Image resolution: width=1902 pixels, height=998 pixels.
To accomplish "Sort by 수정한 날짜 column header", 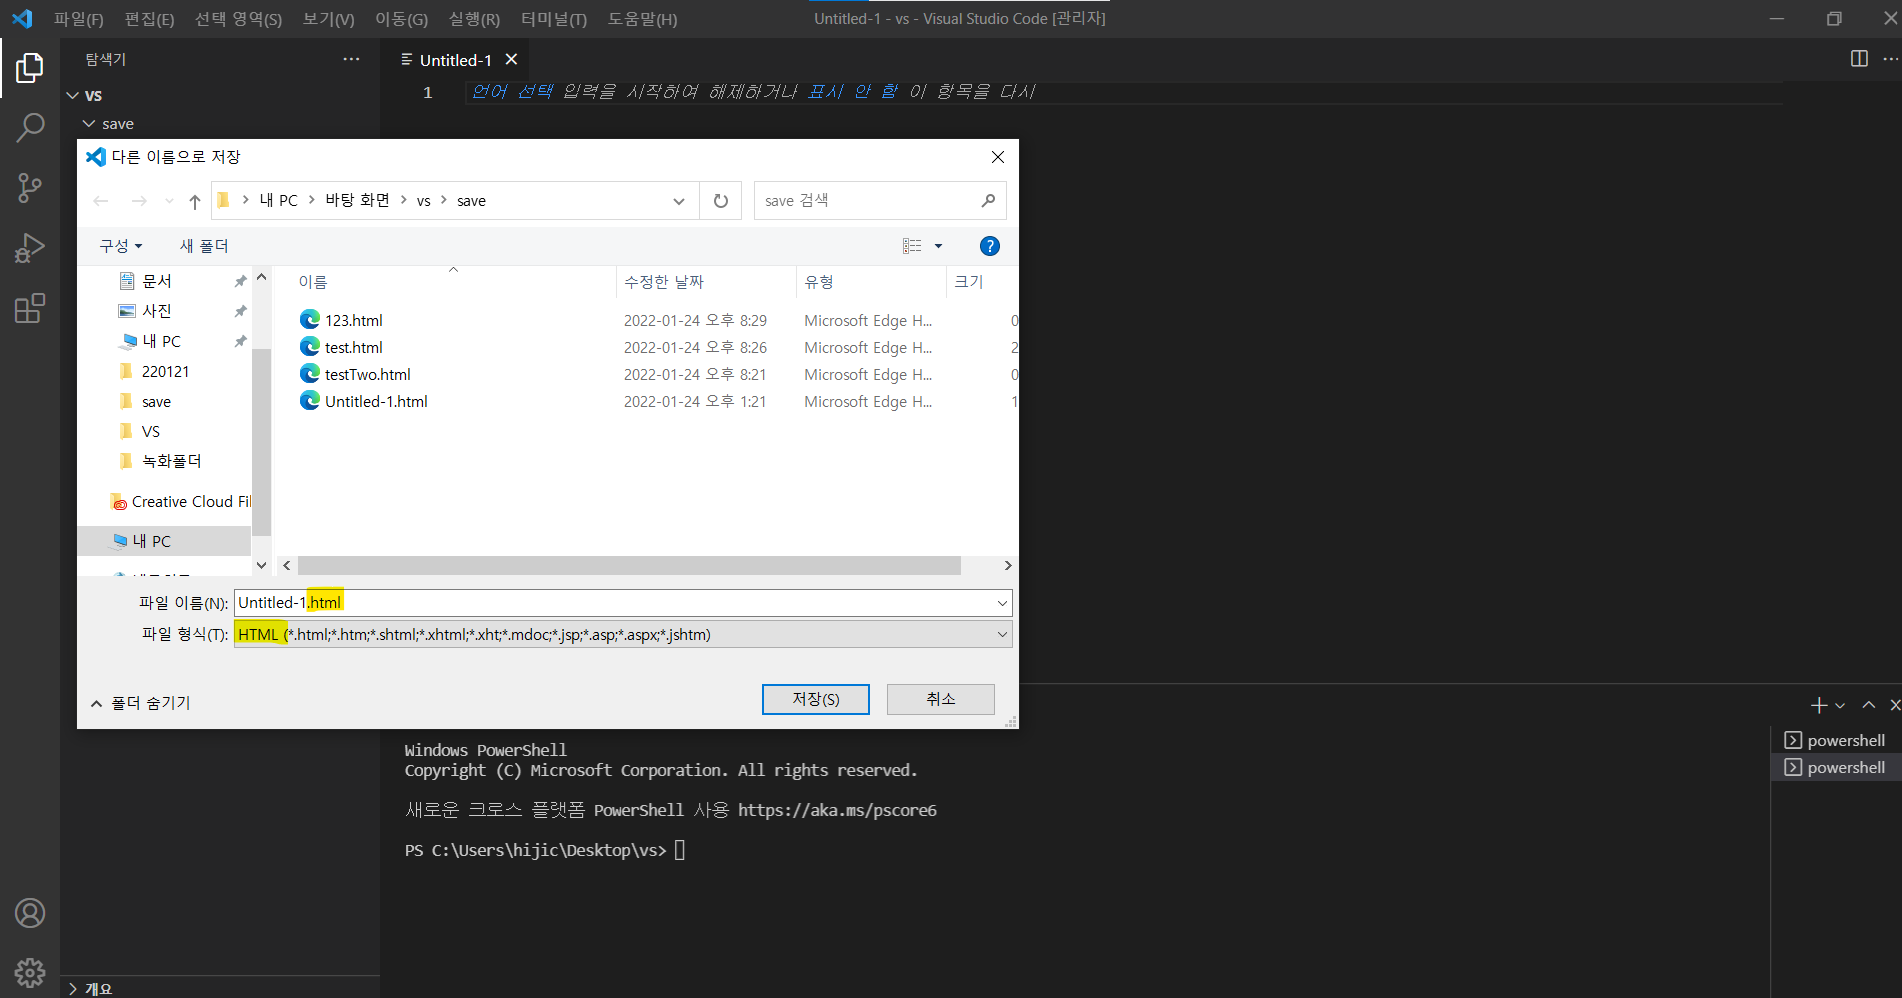I will pos(664,282).
